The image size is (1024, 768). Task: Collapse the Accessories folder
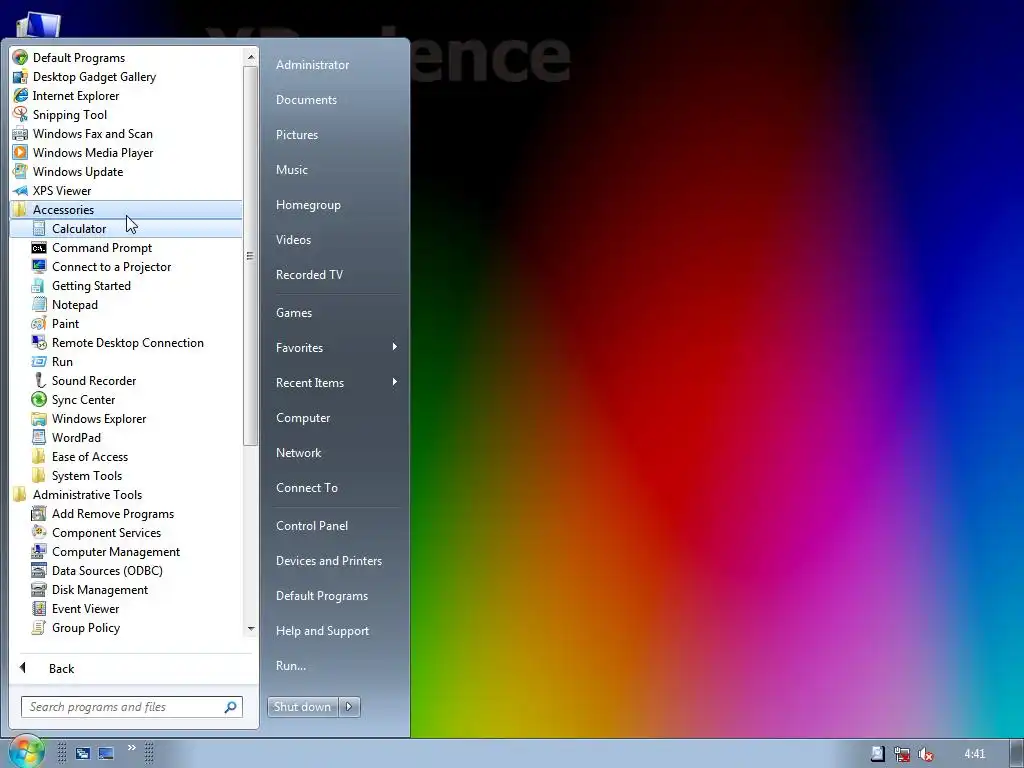tap(126, 210)
